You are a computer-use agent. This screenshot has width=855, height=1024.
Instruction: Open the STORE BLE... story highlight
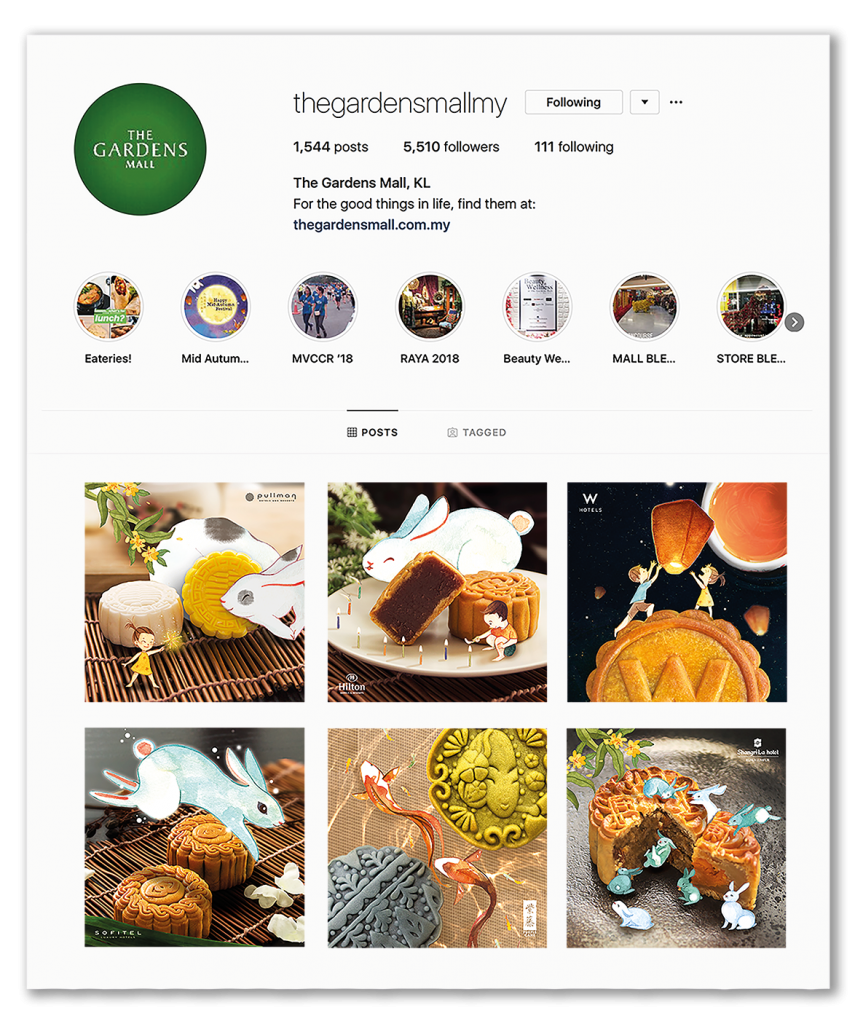(751, 307)
